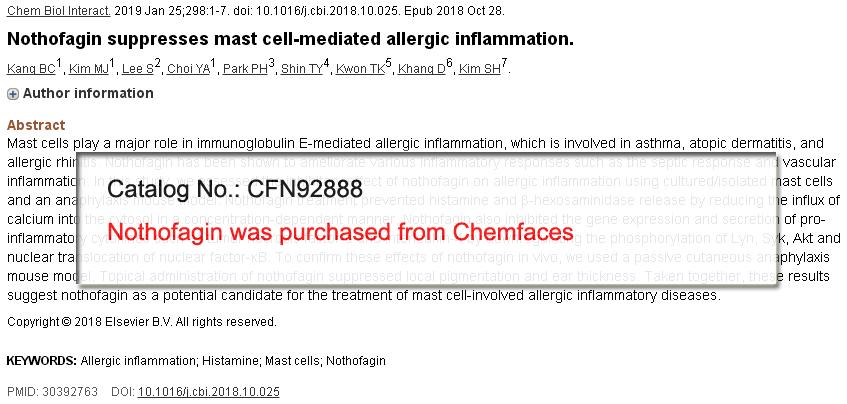The width and height of the screenshot is (847, 404).
Task: Open the Chem Biol Interact journal link
Action: click(x=58, y=11)
